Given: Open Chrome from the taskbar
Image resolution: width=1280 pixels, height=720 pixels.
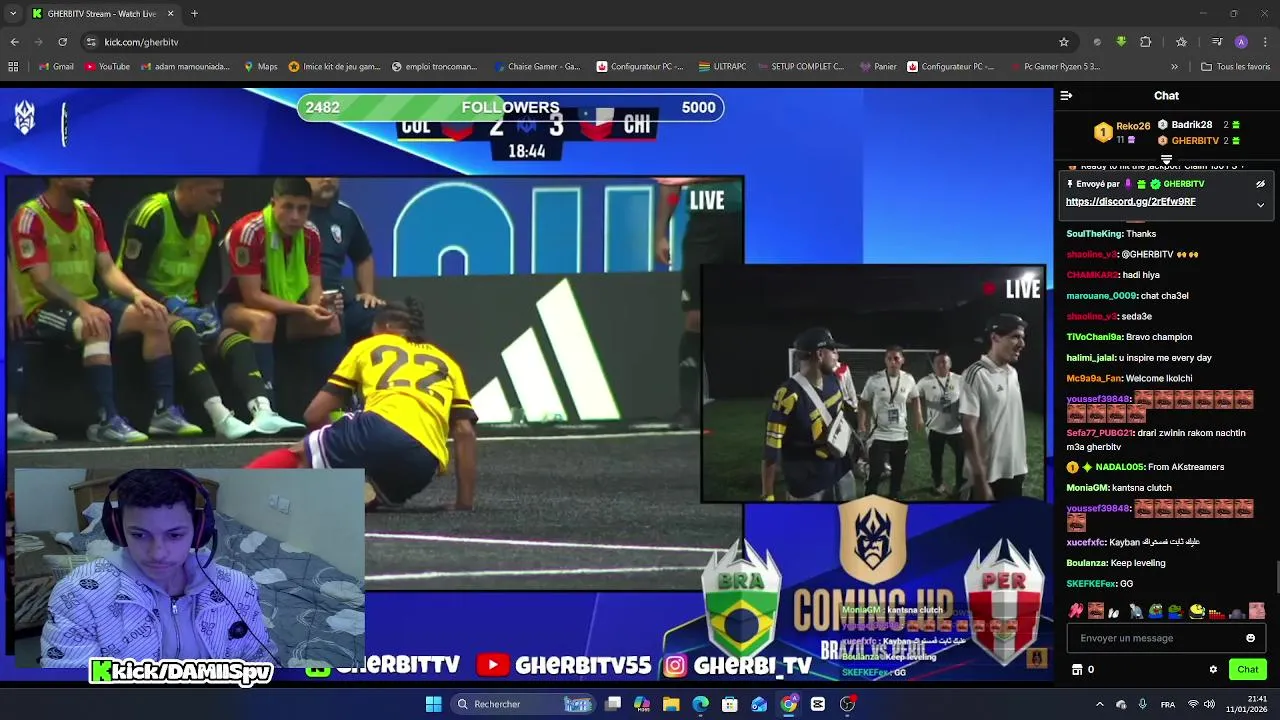Looking at the screenshot, I should point(789,704).
